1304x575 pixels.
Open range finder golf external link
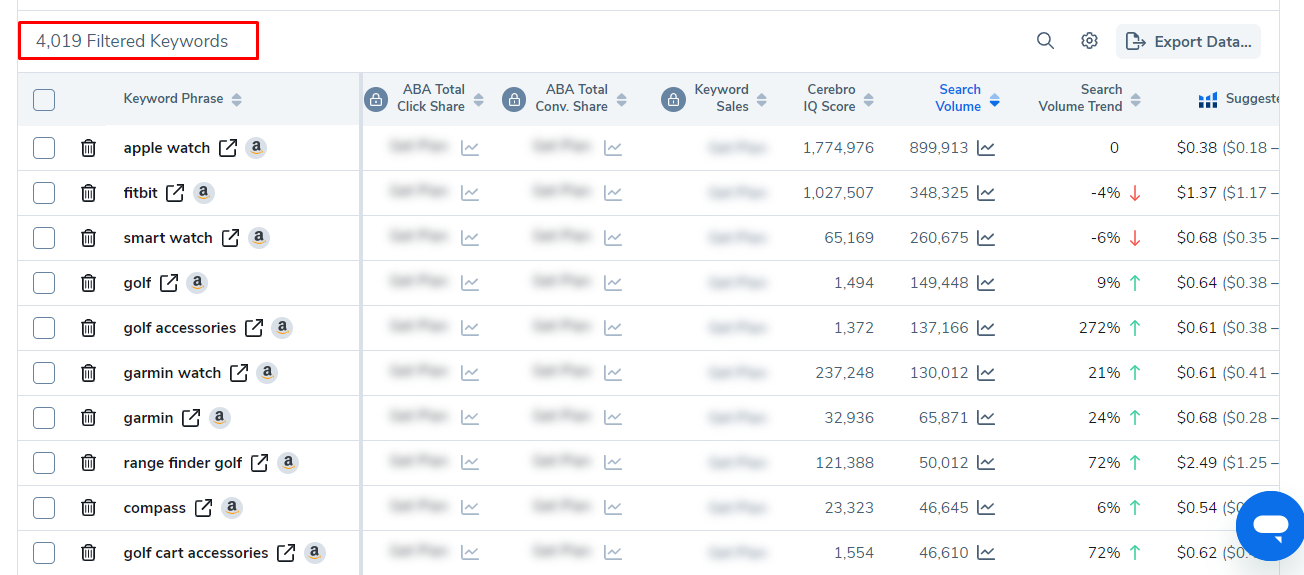[x=259, y=463]
